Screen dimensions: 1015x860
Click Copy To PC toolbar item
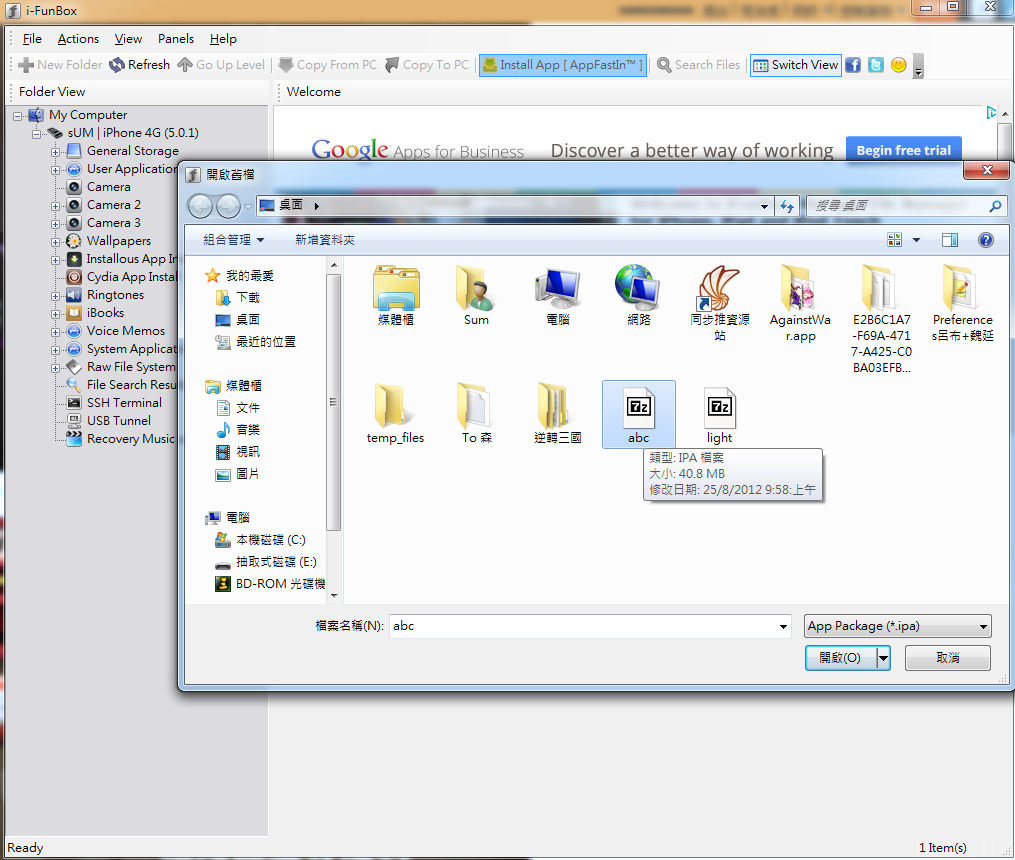coord(427,65)
